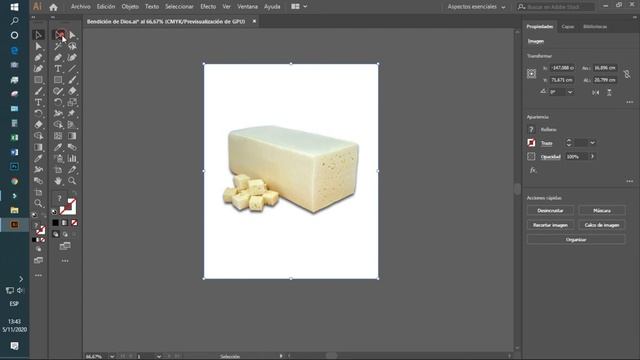Switch to the Capas tab
Screen dimensions: 640x360
click(568, 27)
